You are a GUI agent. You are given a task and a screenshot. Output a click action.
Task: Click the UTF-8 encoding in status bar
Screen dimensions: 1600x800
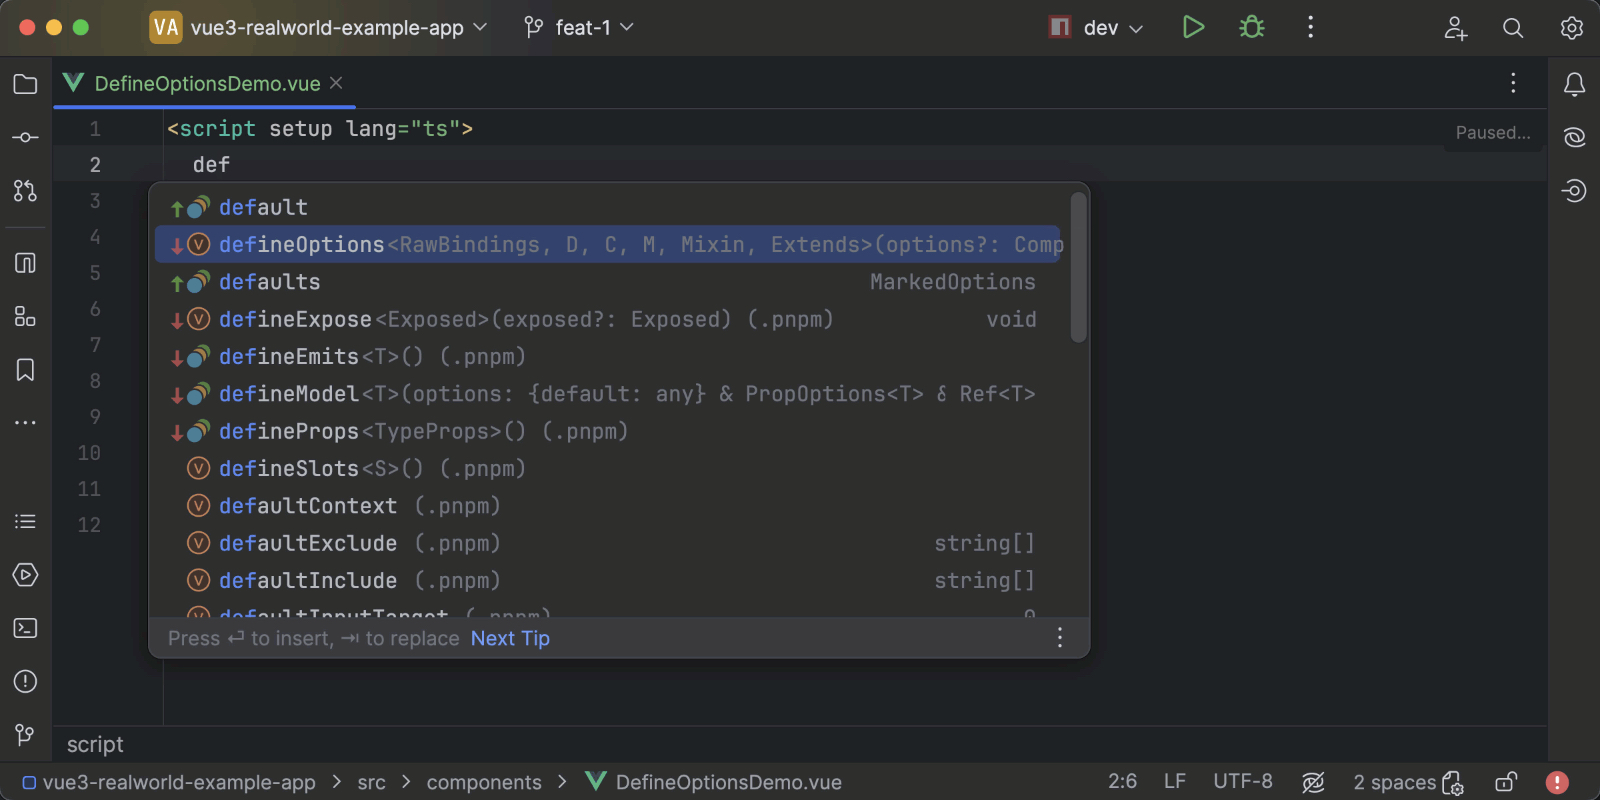click(x=1242, y=782)
